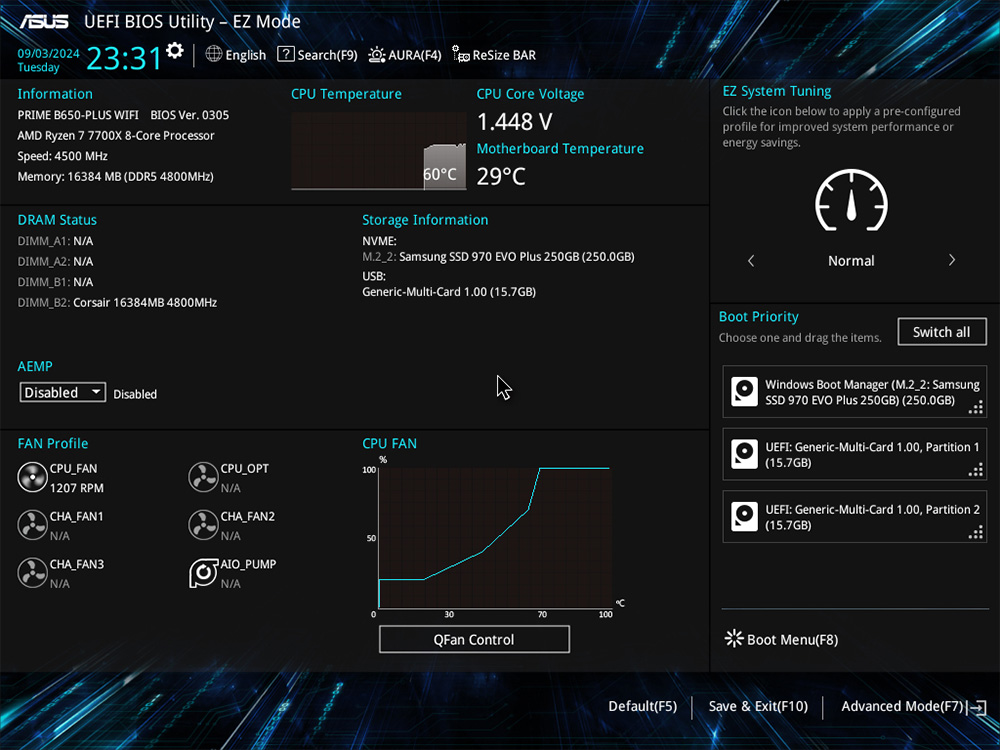Open date and time settings gear
Screen dimensions: 1000x750
[175, 50]
